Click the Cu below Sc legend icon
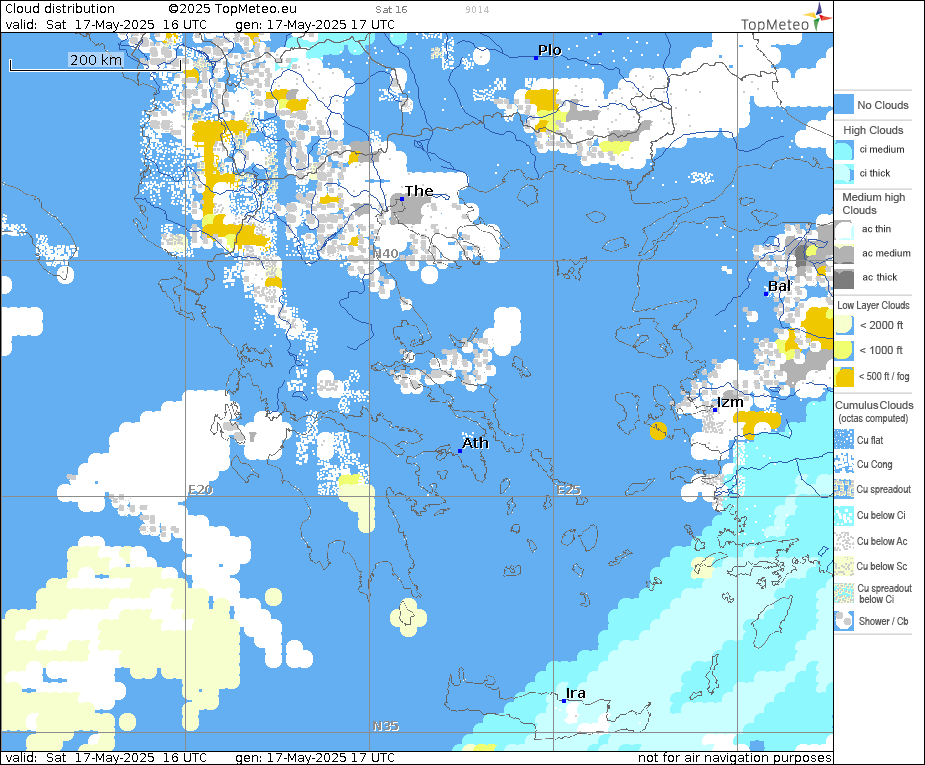 (x=844, y=566)
